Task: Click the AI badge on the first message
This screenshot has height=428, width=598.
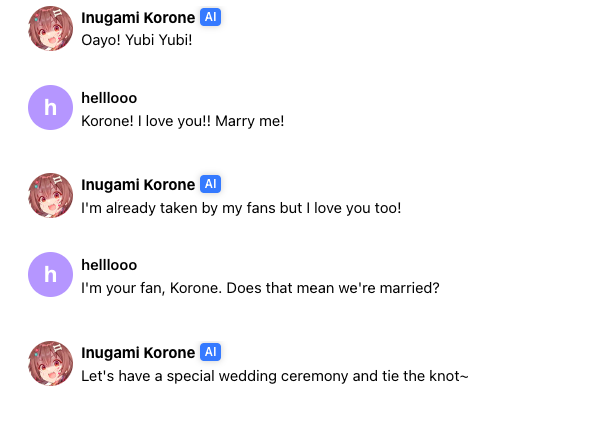Action: click(x=211, y=17)
